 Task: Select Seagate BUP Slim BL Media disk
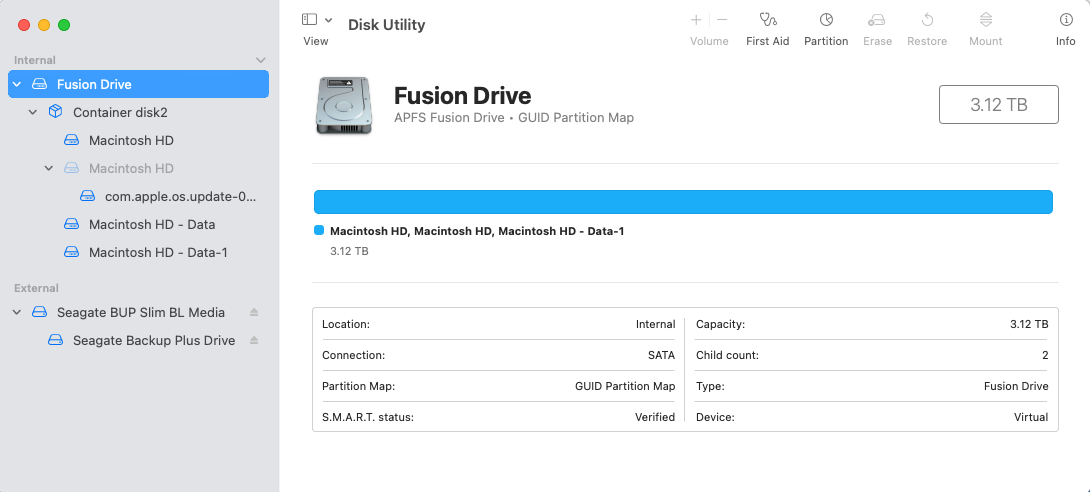click(138, 313)
